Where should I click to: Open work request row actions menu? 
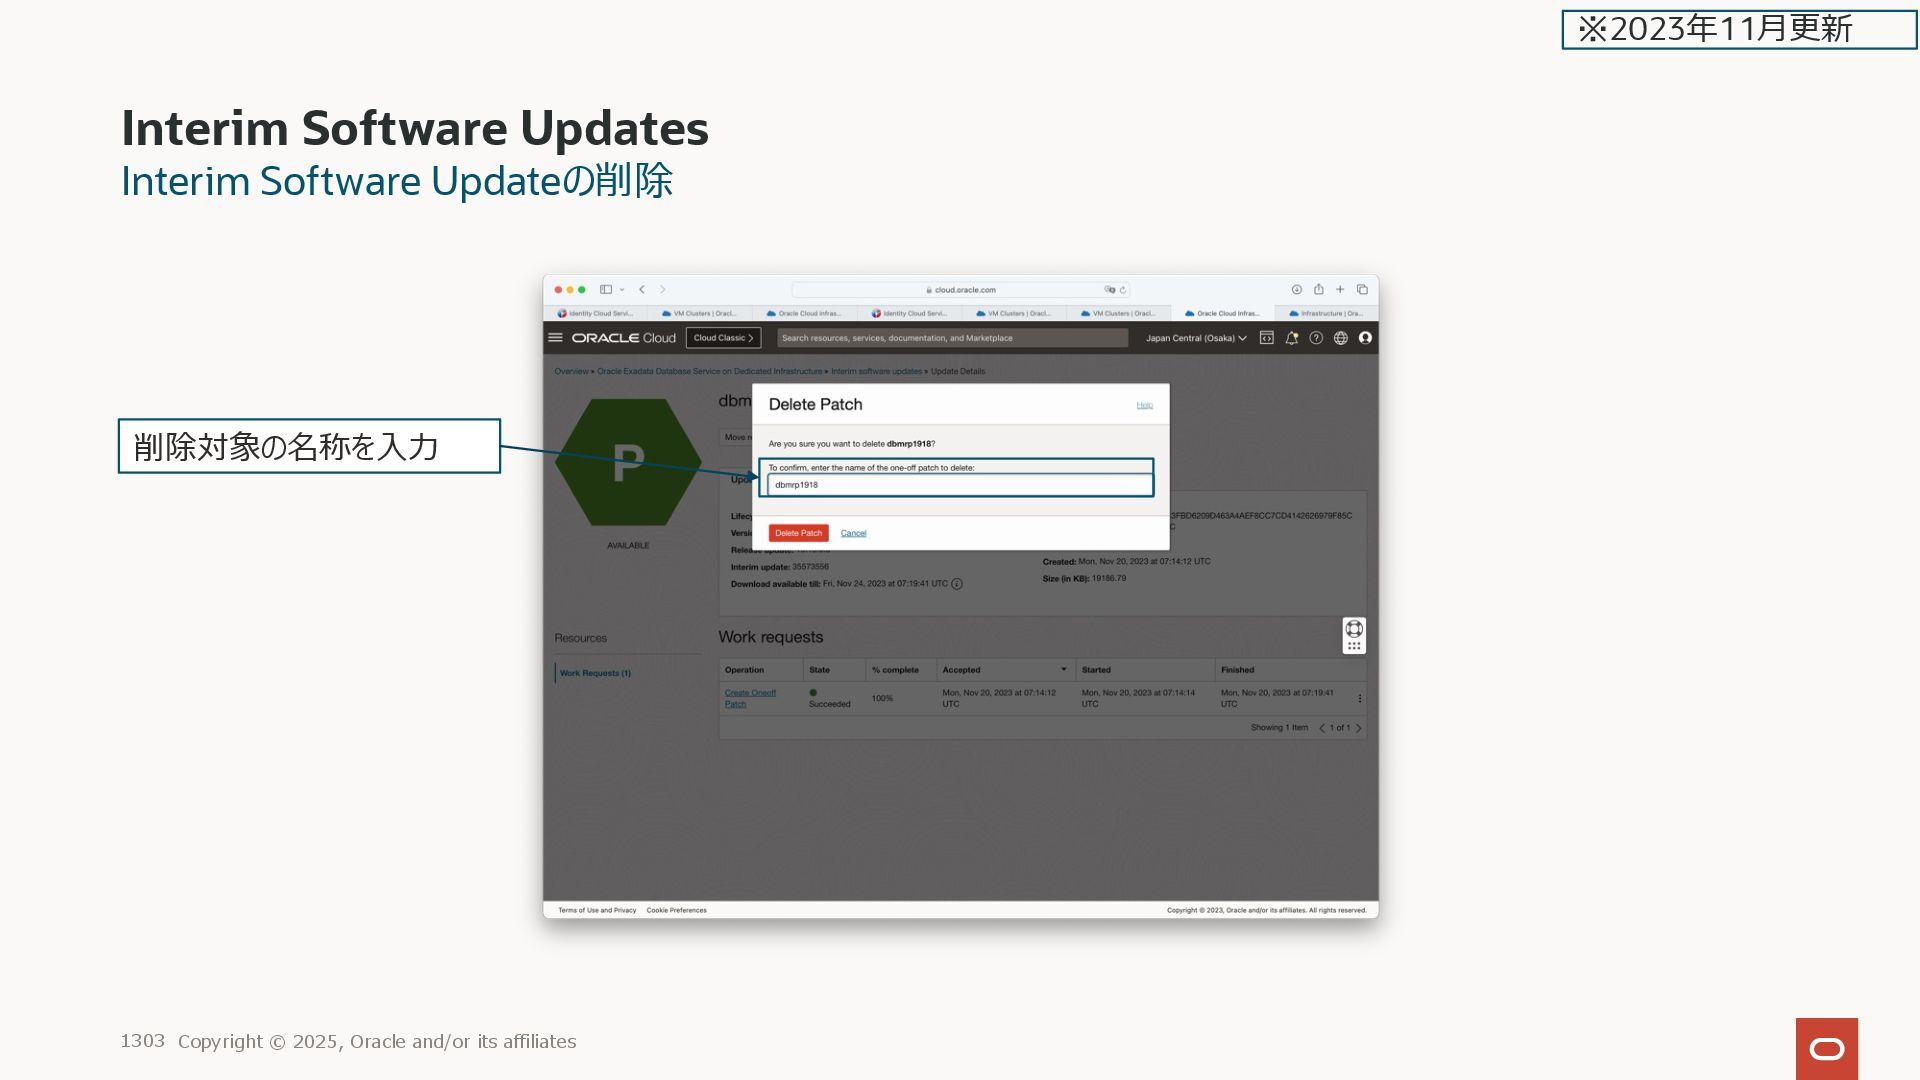1359,699
